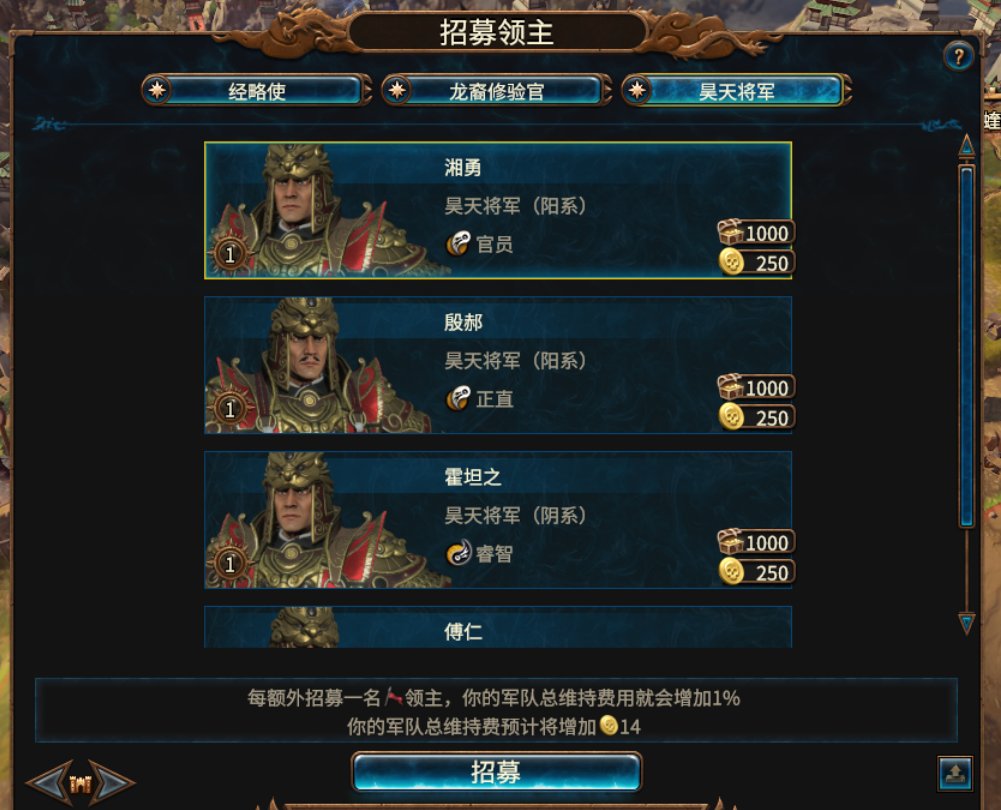Viewport: 1001px width, 810px height.
Task: Click the scrollbar down arrow
Action: tap(967, 622)
